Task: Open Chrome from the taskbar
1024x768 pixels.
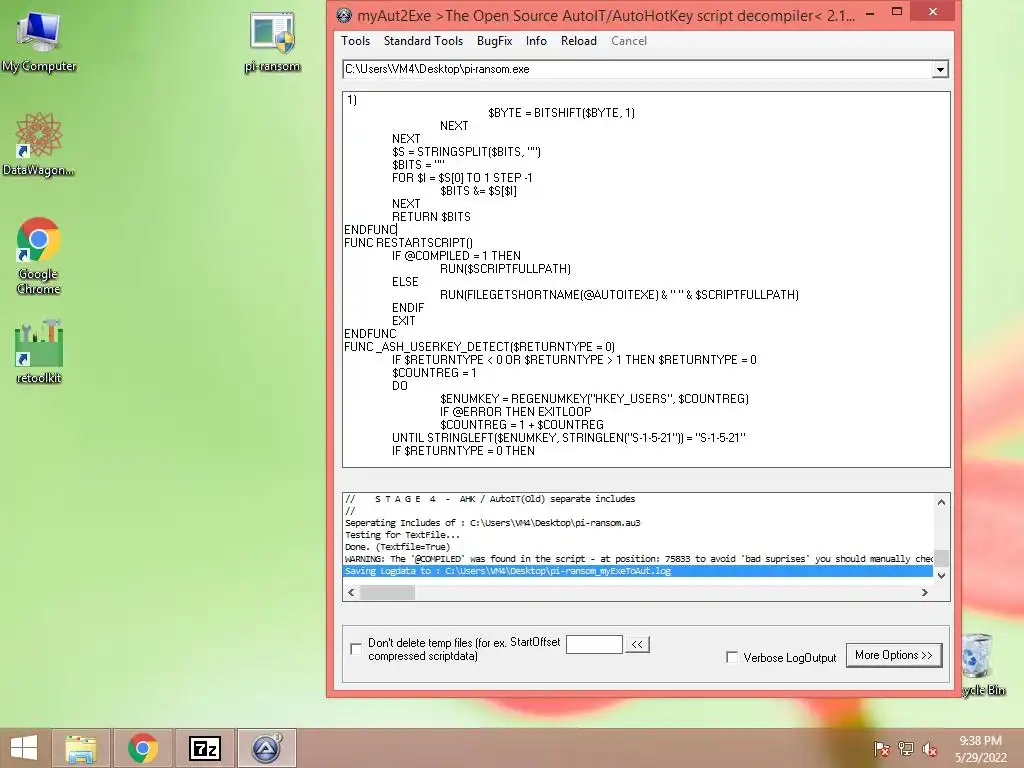Action: (143, 748)
